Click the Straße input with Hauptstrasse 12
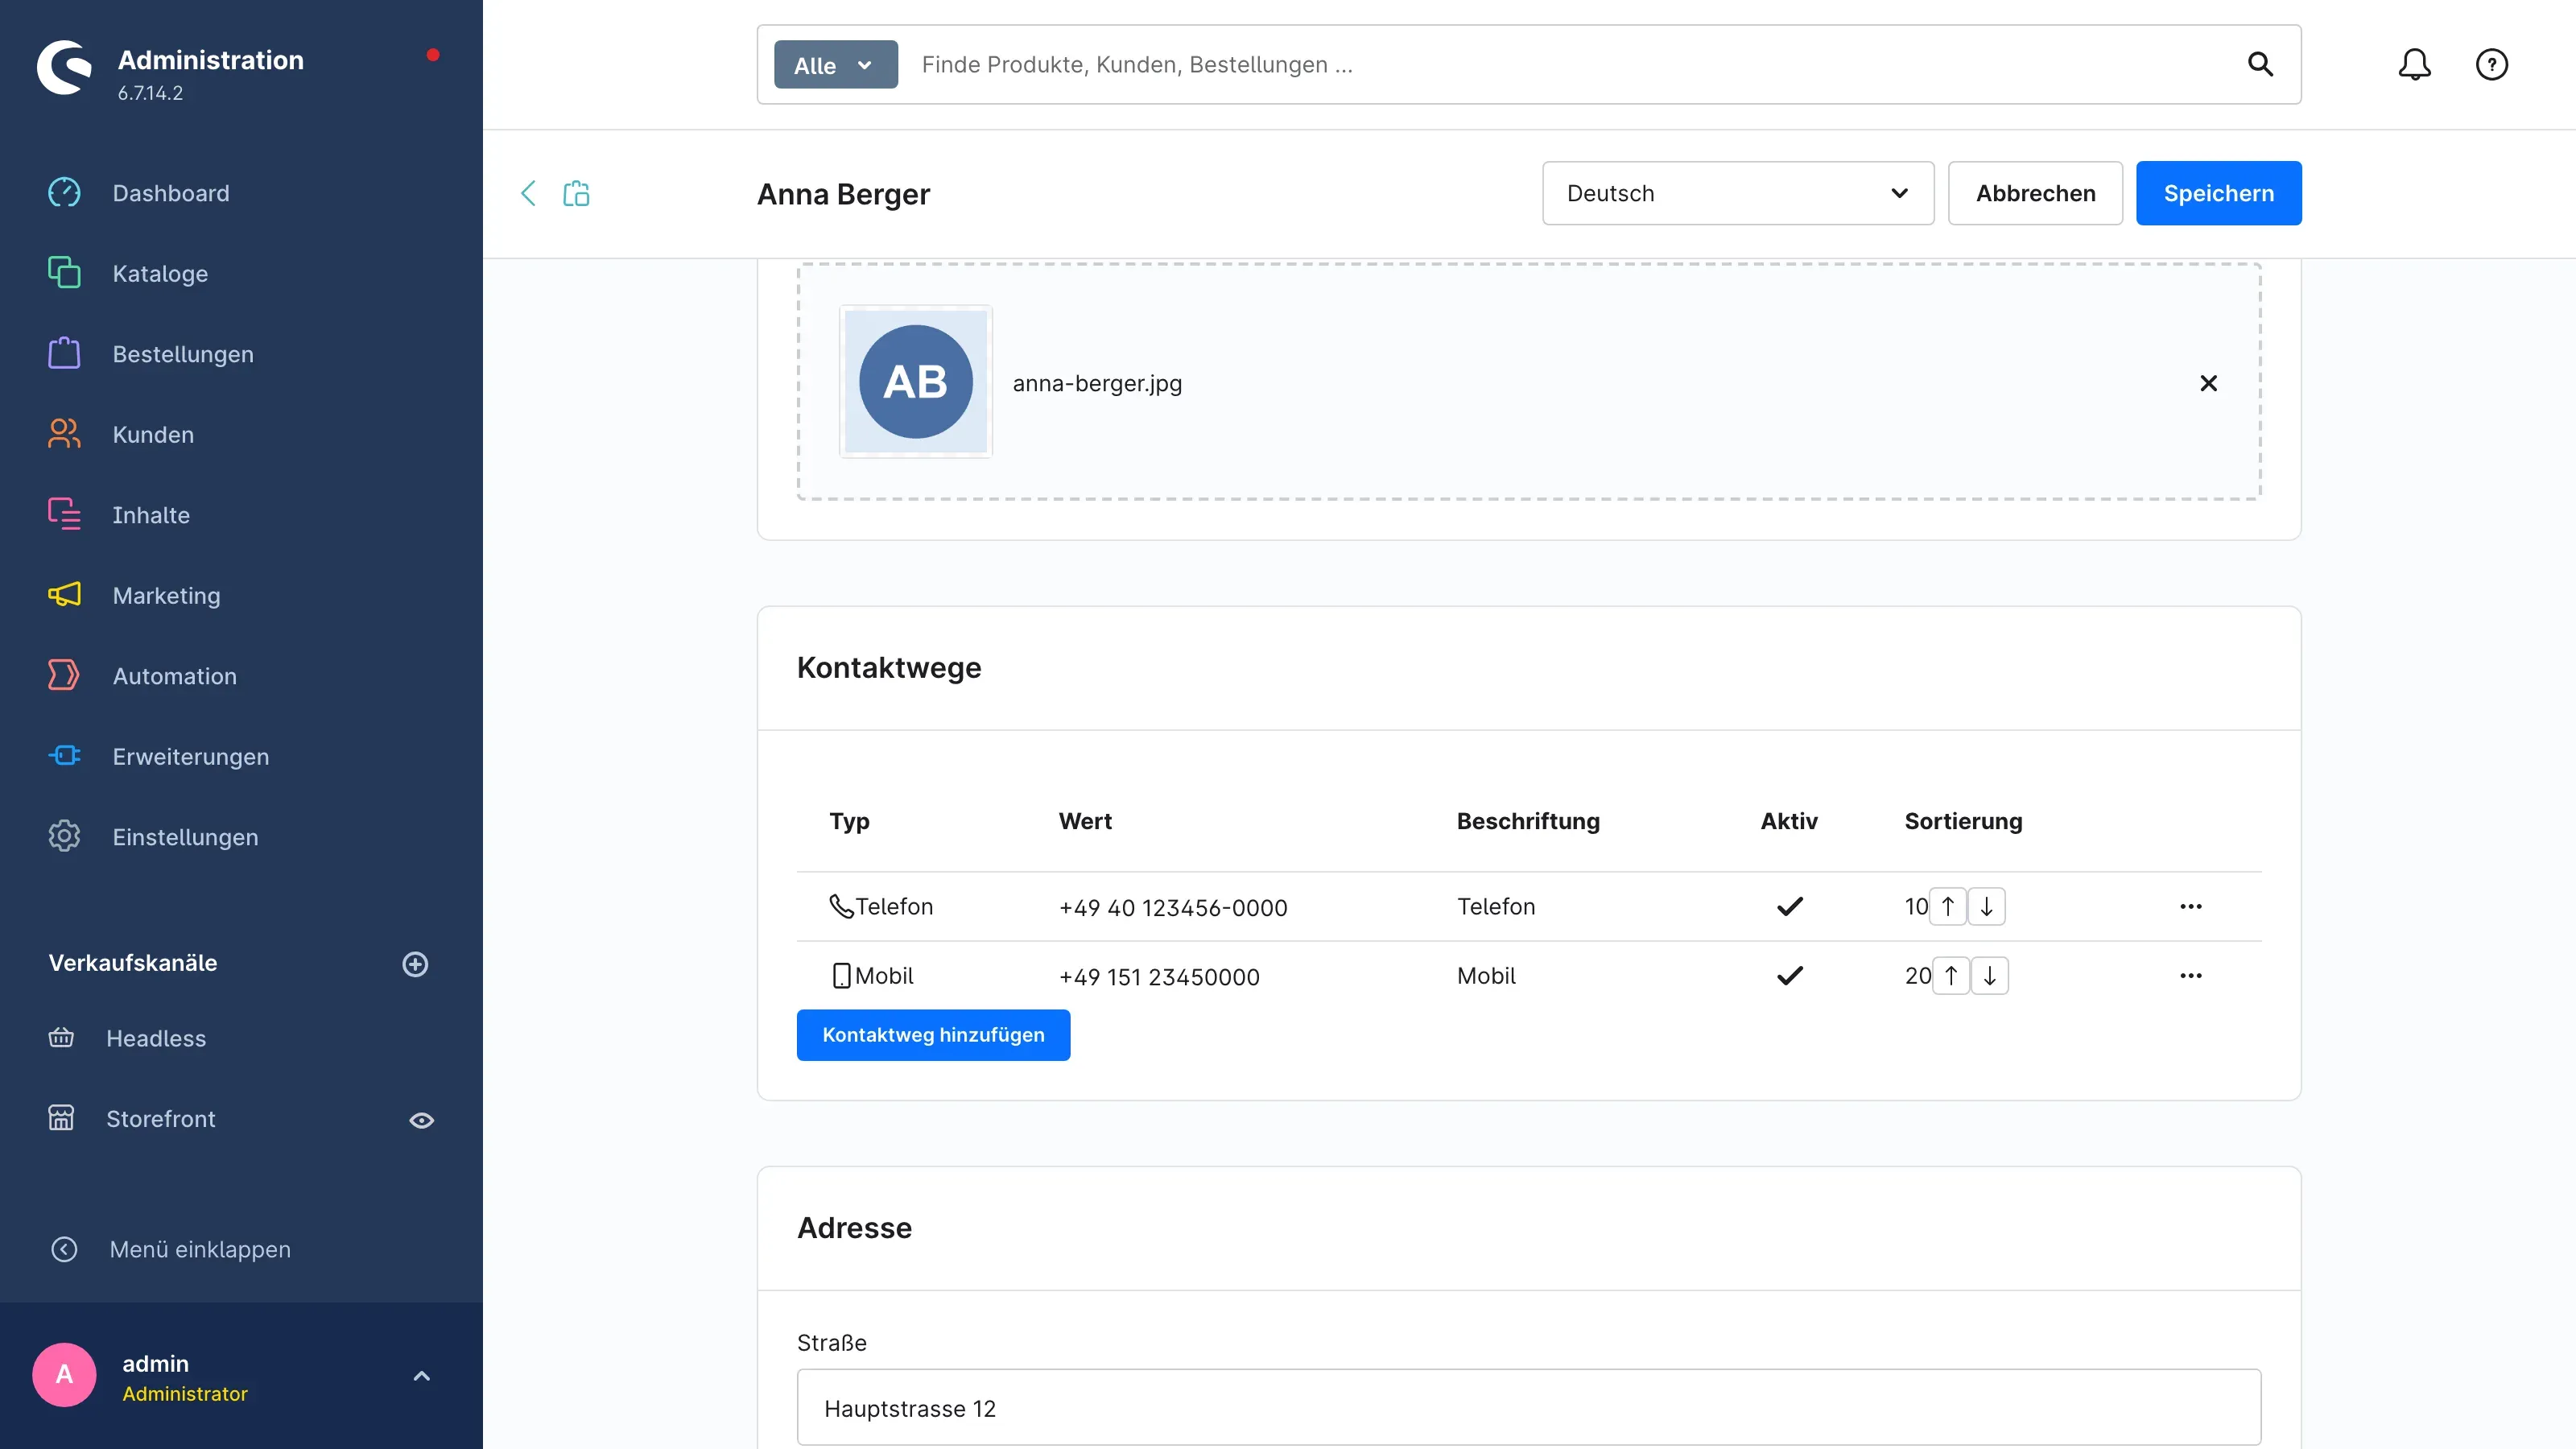Image resolution: width=2576 pixels, height=1449 pixels. pos(1529,1408)
